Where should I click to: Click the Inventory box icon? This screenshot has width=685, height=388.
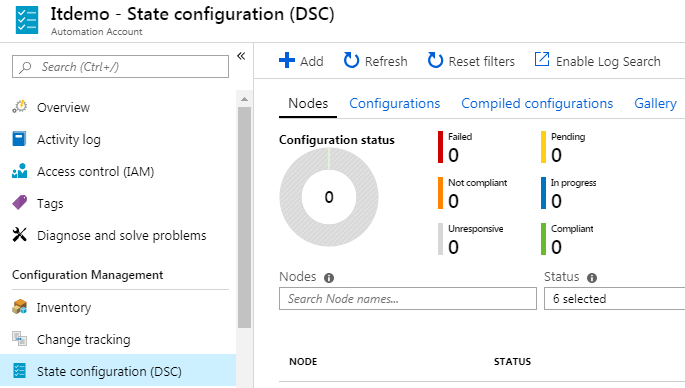(x=20, y=307)
